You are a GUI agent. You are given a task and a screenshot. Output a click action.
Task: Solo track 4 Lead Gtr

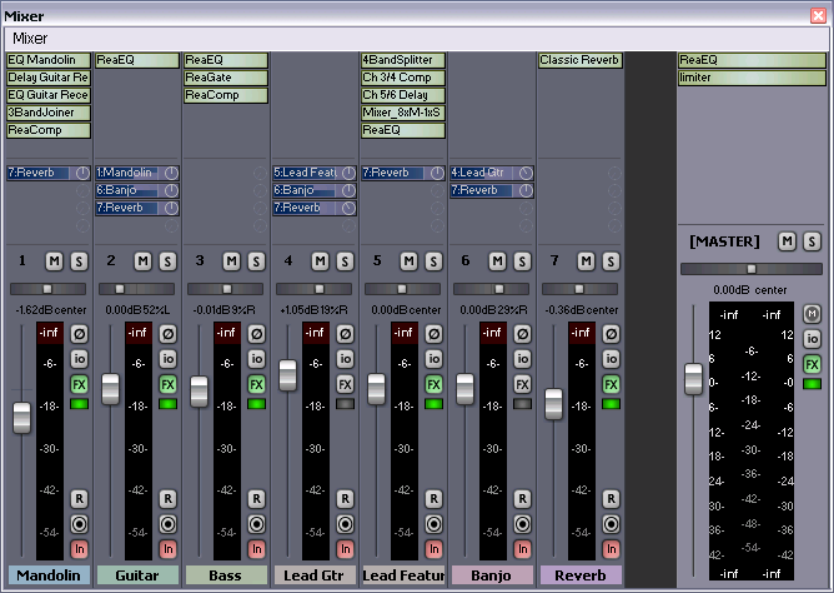coord(345,261)
